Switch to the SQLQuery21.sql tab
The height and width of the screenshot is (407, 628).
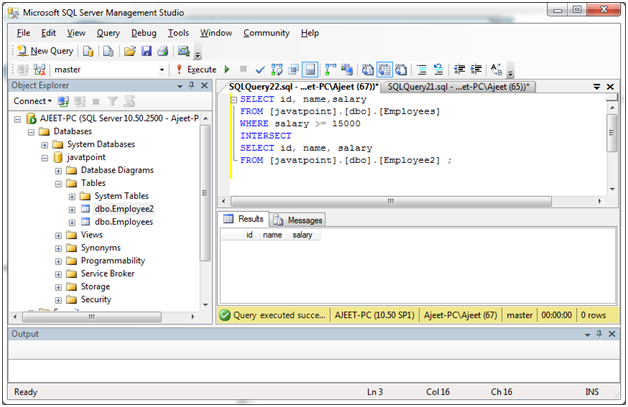[458, 87]
